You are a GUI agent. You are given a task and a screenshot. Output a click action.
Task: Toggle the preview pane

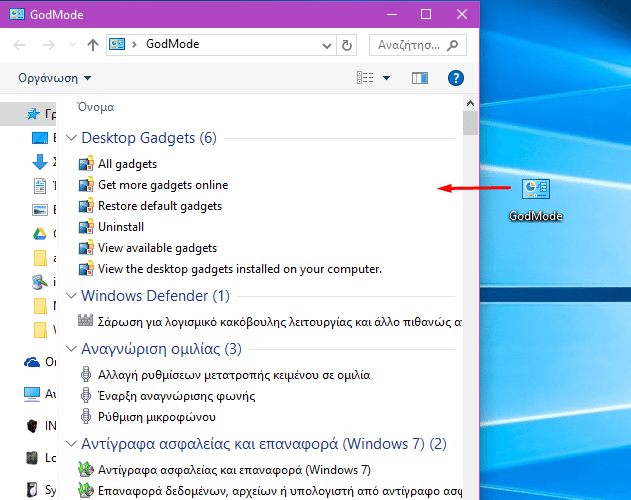point(420,78)
